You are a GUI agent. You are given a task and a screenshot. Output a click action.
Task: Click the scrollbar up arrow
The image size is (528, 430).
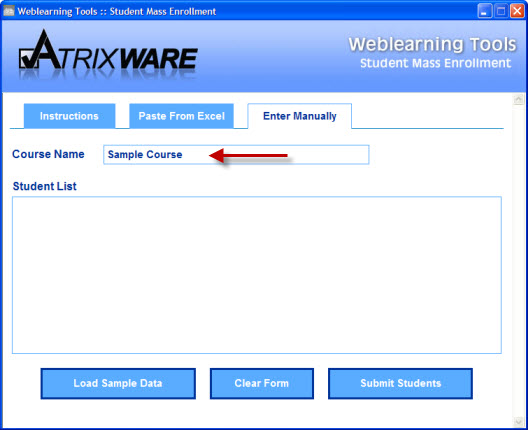click(518, 100)
